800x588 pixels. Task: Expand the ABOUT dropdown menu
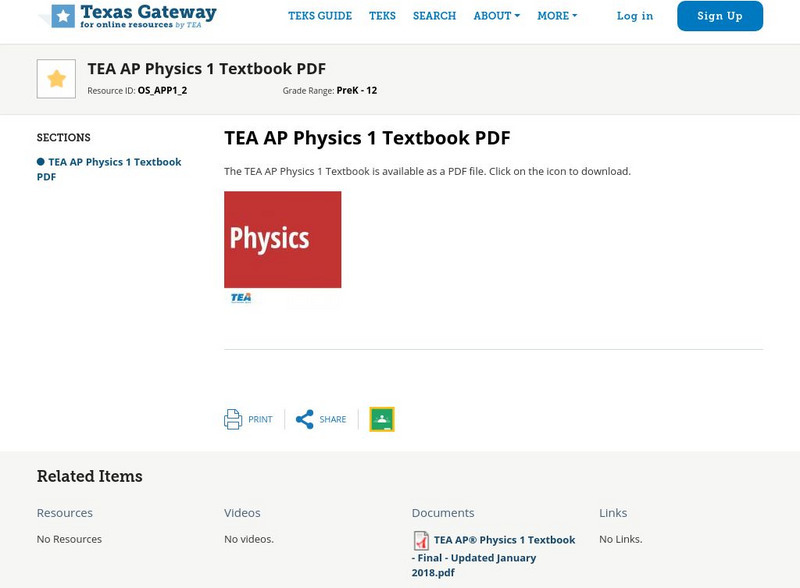[495, 16]
